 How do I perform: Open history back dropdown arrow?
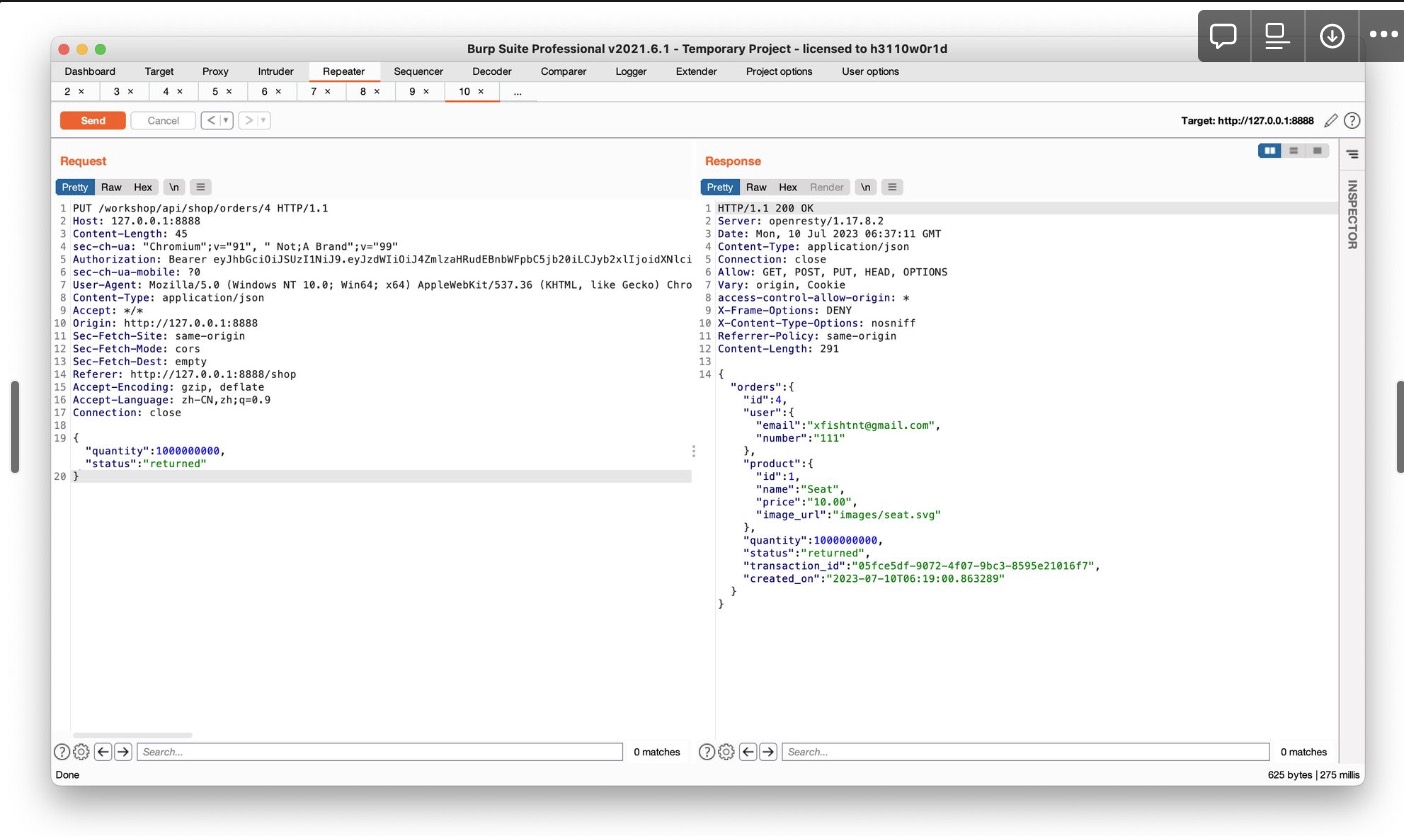pyautogui.click(x=227, y=121)
